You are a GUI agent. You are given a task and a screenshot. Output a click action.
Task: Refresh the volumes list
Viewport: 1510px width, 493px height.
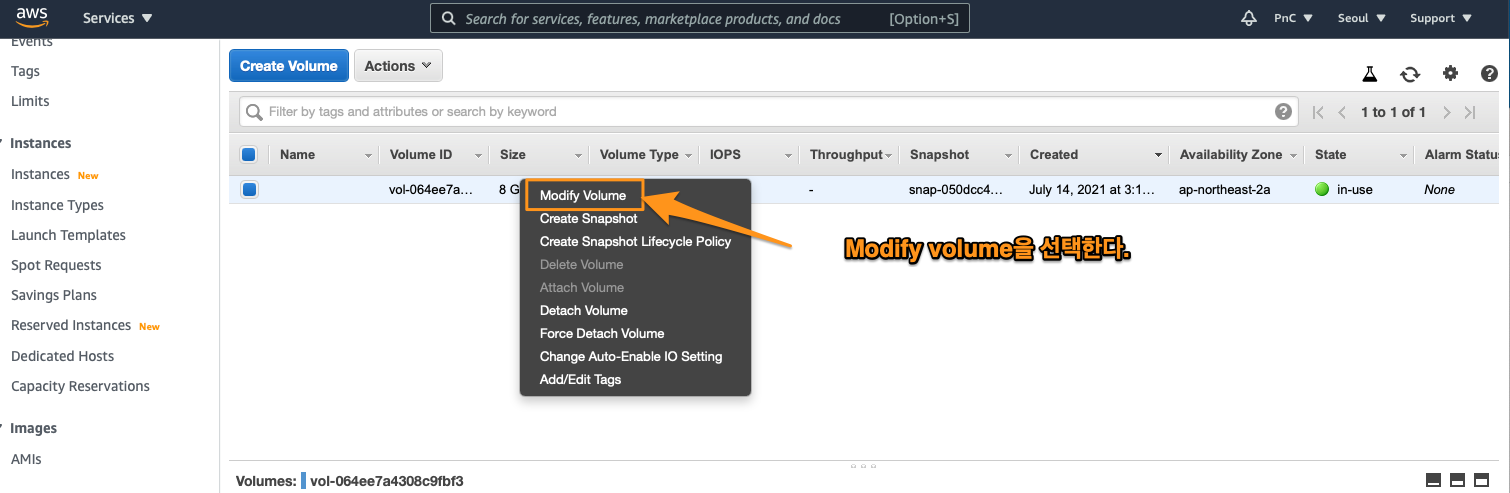1409,74
